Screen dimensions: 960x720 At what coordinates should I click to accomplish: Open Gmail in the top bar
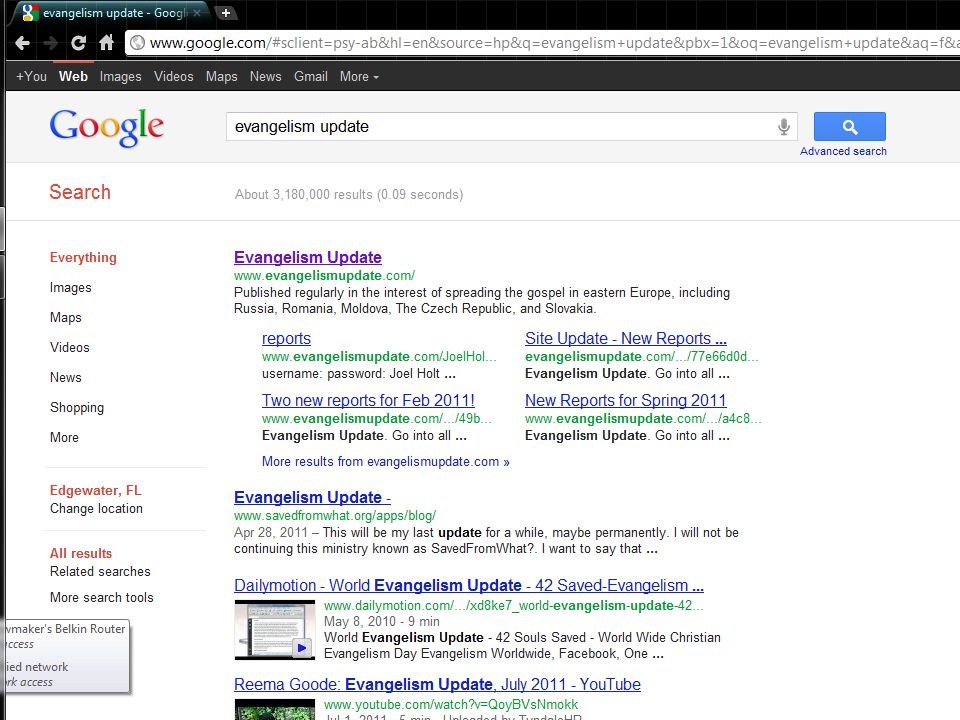[x=311, y=77]
